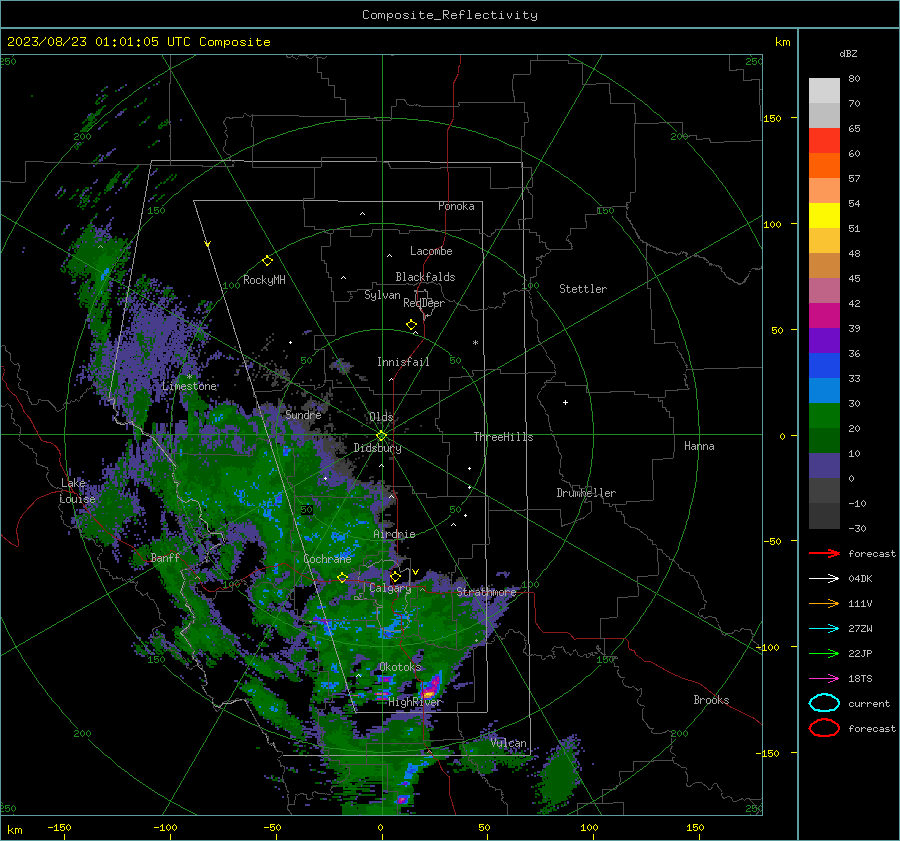Viewport: 900px width, 841px height.
Task: Click the Didsbury city label
Action: [378, 448]
